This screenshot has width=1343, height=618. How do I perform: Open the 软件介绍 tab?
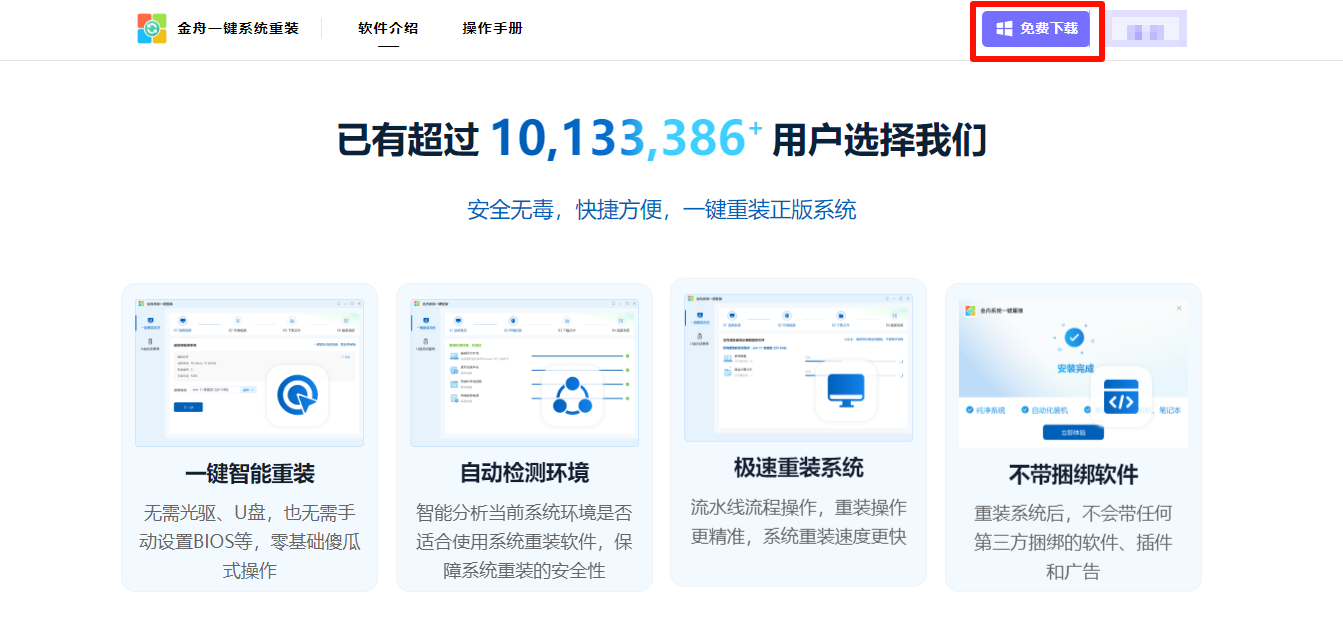388,28
